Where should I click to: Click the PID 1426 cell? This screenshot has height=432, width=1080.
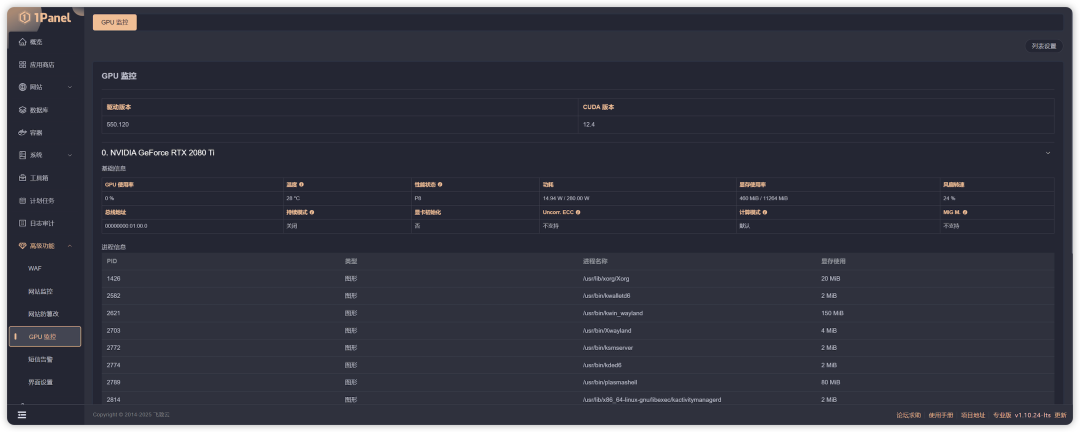point(114,278)
